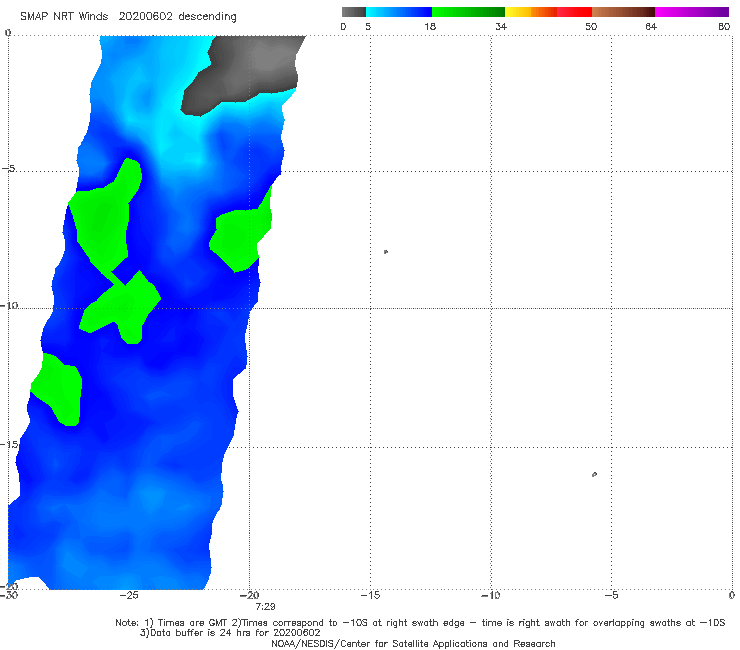Click the color bar label "50"
Image resolution: width=740 pixels, height=650 pixels.
point(591,27)
